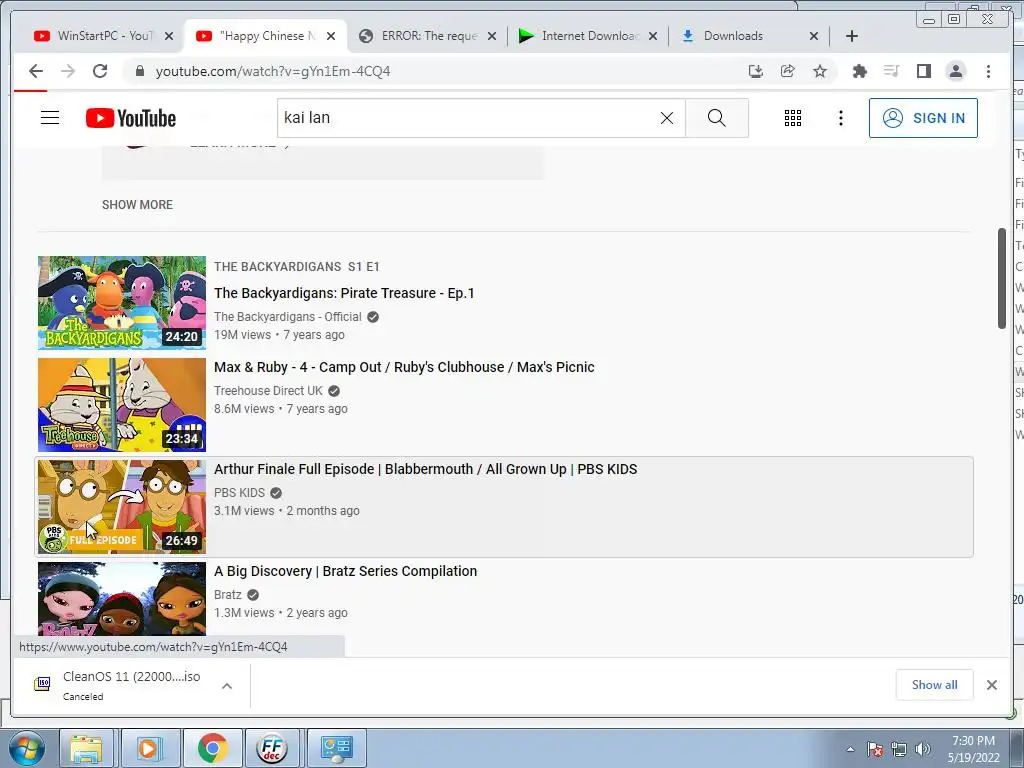Open Max & Ruby Camp Out video title
The height and width of the screenshot is (768, 1024).
[x=404, y=367]
